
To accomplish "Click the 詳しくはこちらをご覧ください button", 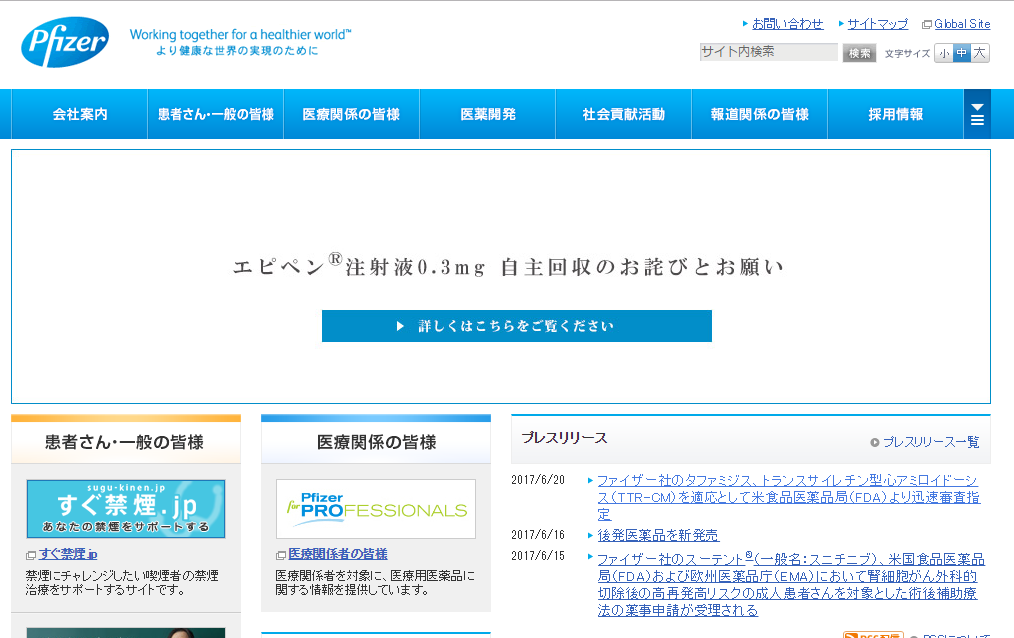I will 517,326.
